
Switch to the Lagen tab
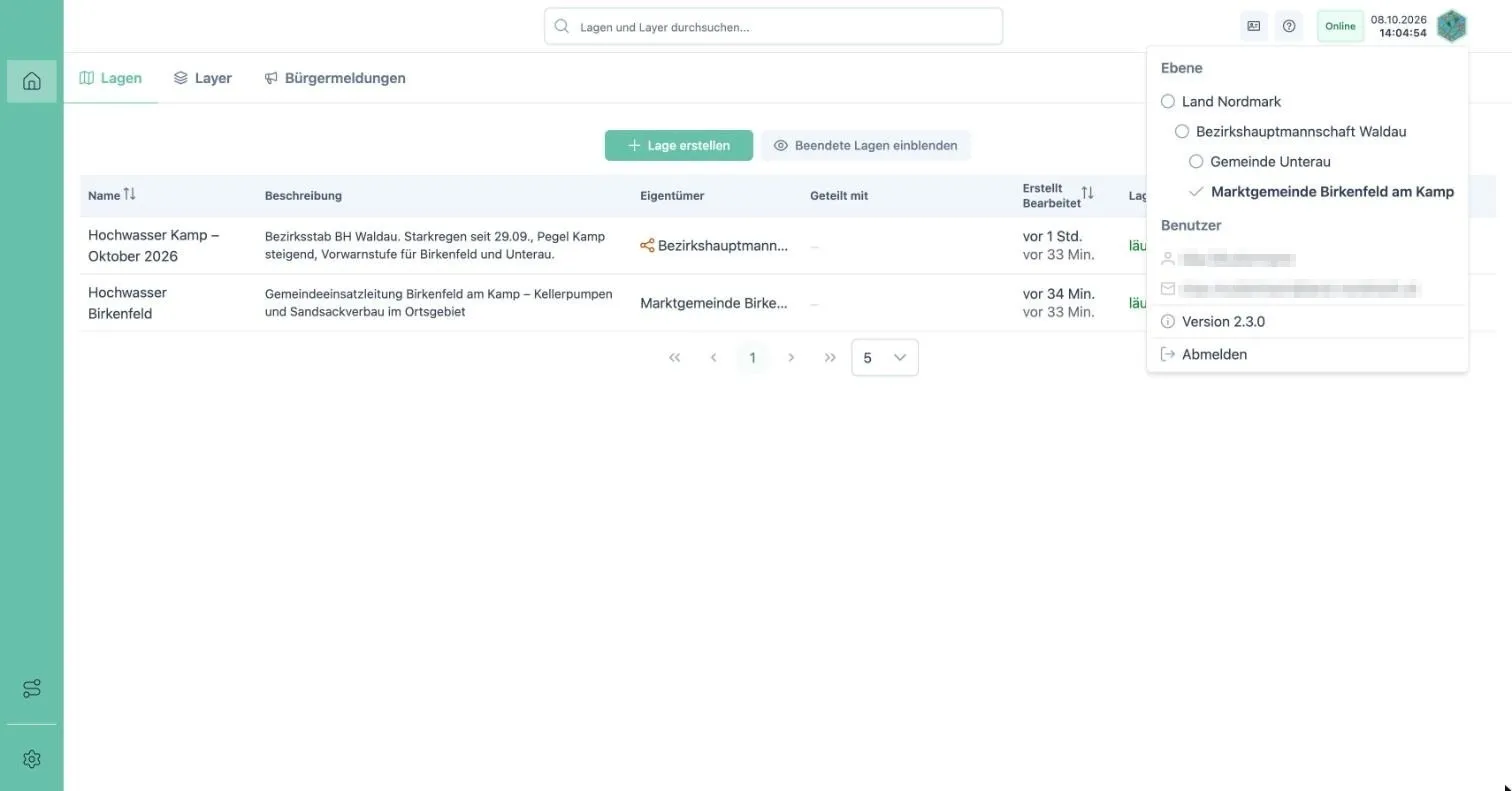pyautogui.click(x=111, y=78)
